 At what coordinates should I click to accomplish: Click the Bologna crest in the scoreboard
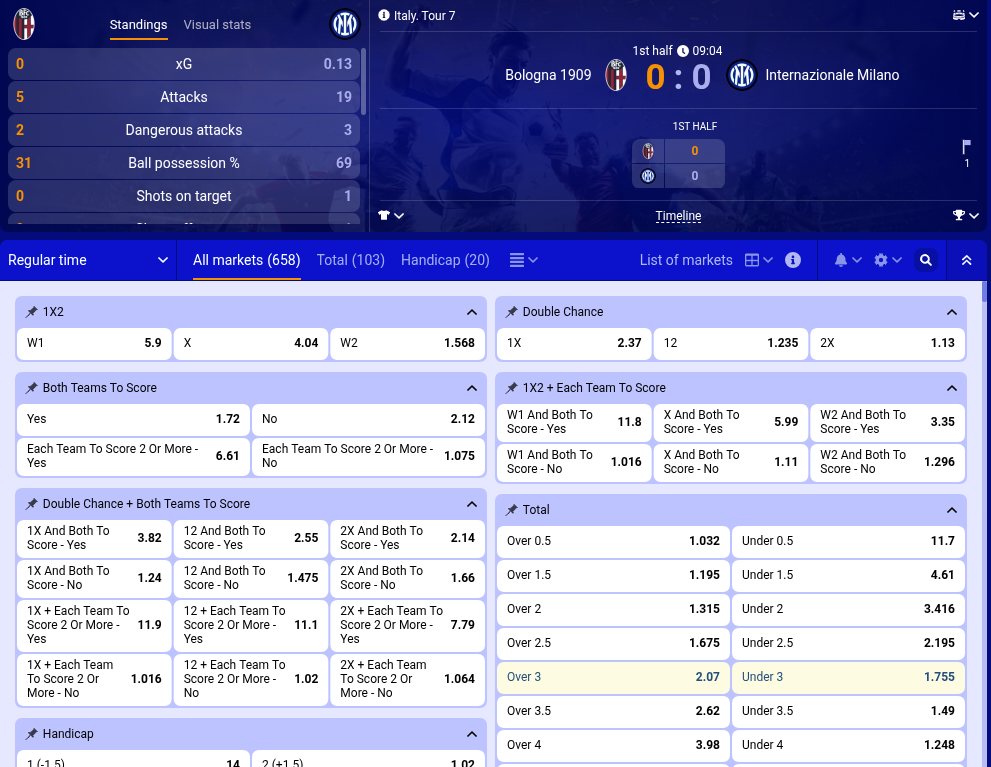coord(616,75)
